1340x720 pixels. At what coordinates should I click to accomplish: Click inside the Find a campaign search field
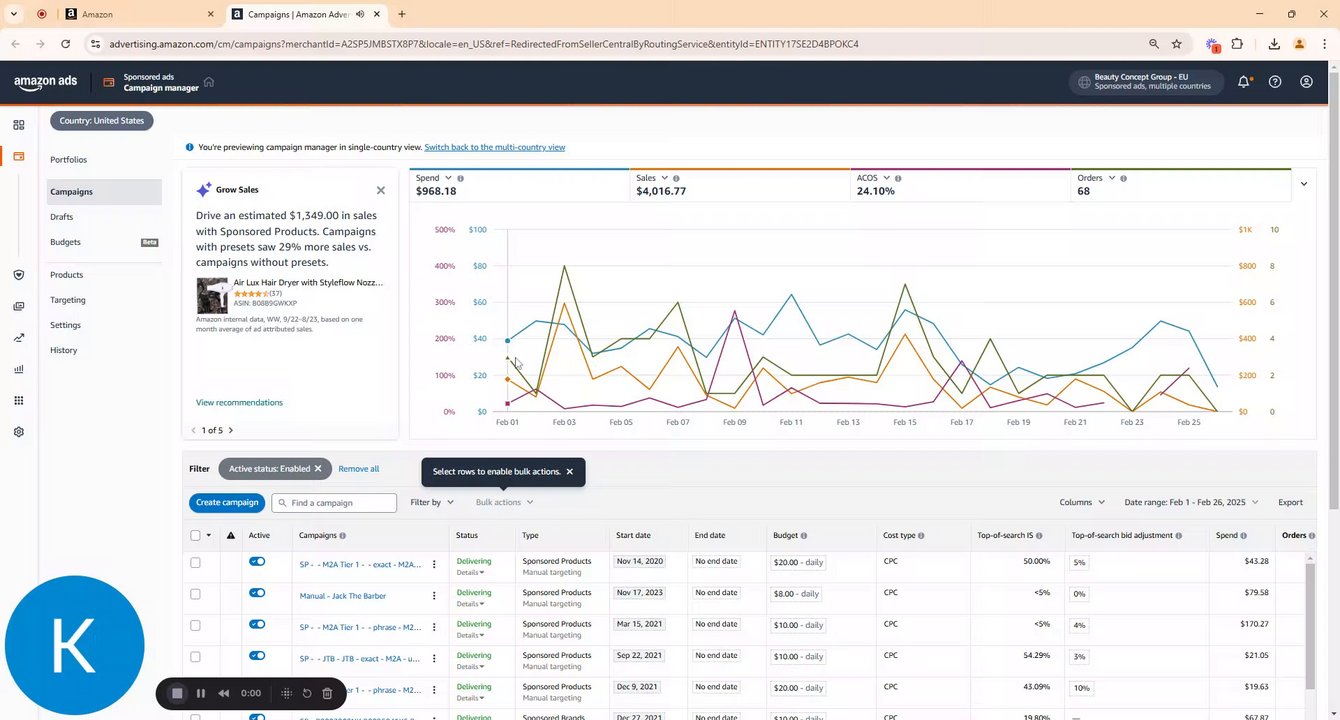tap(334, 503)
